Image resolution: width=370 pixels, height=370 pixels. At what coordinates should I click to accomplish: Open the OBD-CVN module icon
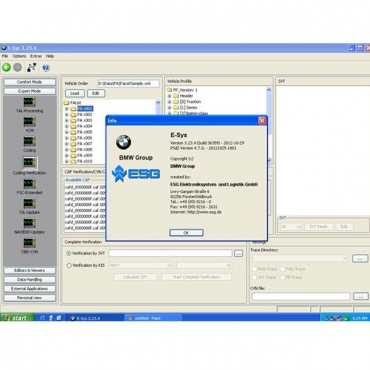tap(29, 243)
